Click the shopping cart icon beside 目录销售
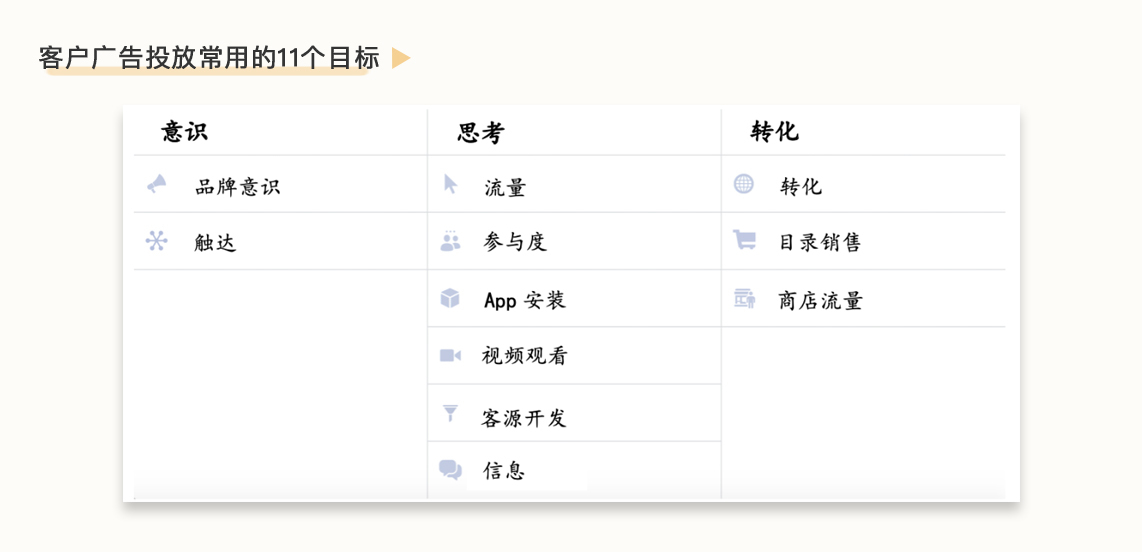Screen dimensions: 1142x552 (744, 240)
